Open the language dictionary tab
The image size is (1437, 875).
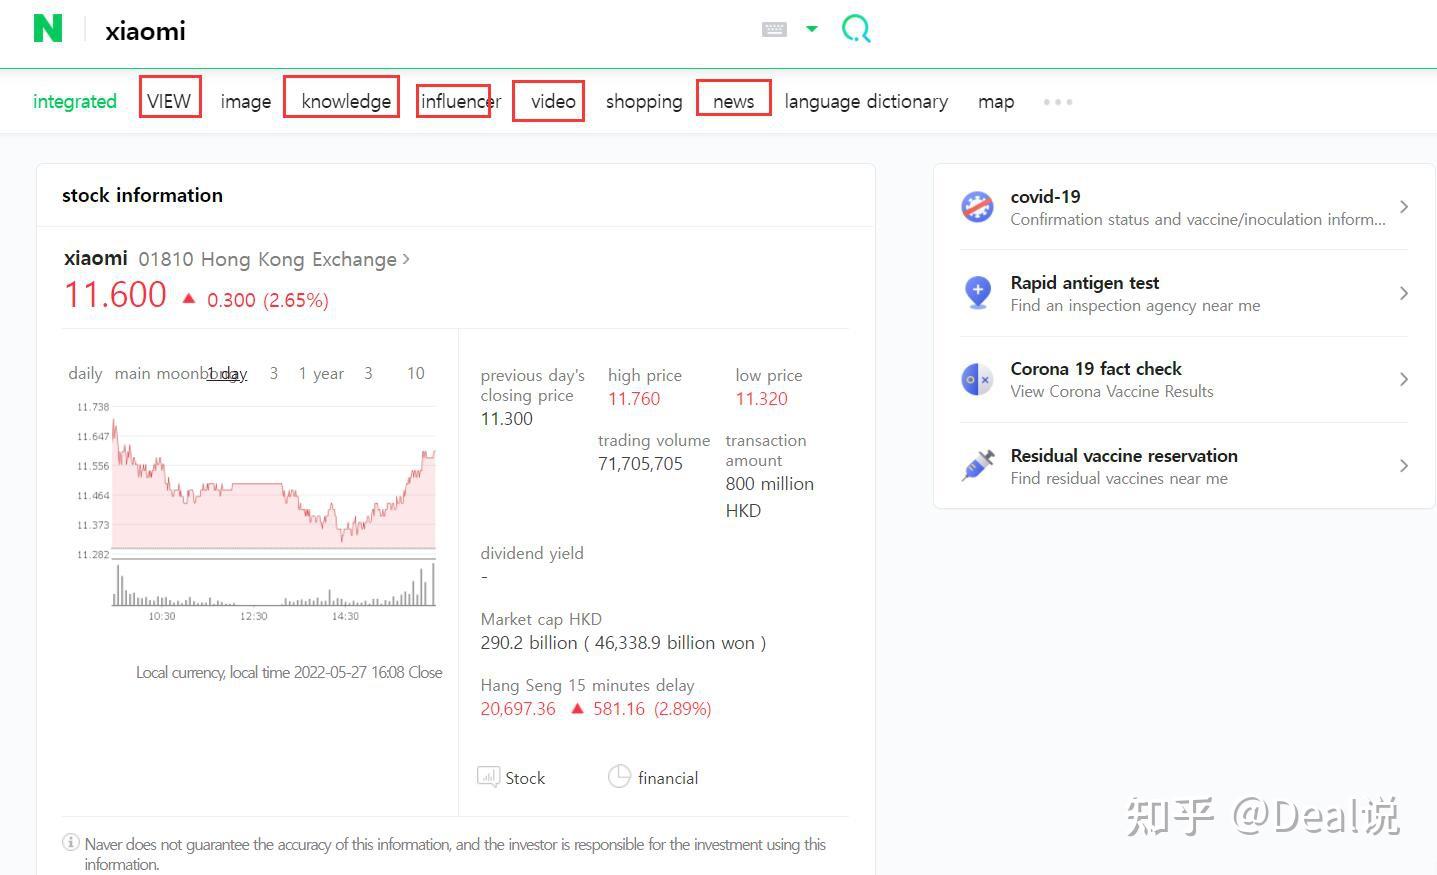866,101
